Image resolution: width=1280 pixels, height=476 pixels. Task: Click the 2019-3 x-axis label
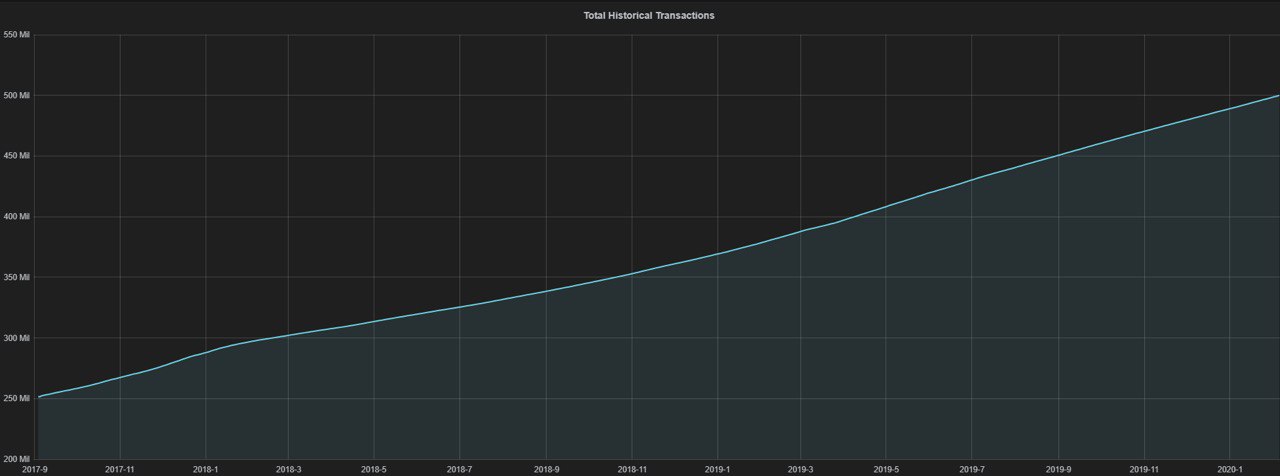tap(800, 469)
